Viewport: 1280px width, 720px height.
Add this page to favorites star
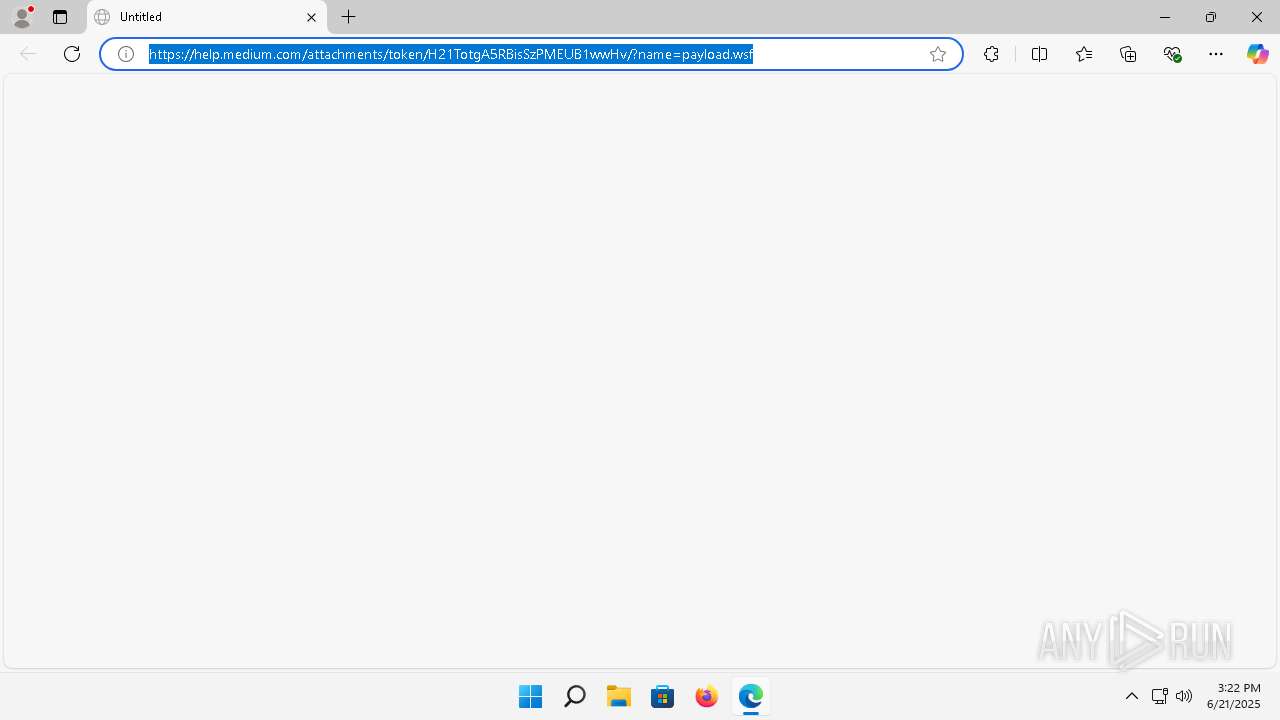pos(938,54)
